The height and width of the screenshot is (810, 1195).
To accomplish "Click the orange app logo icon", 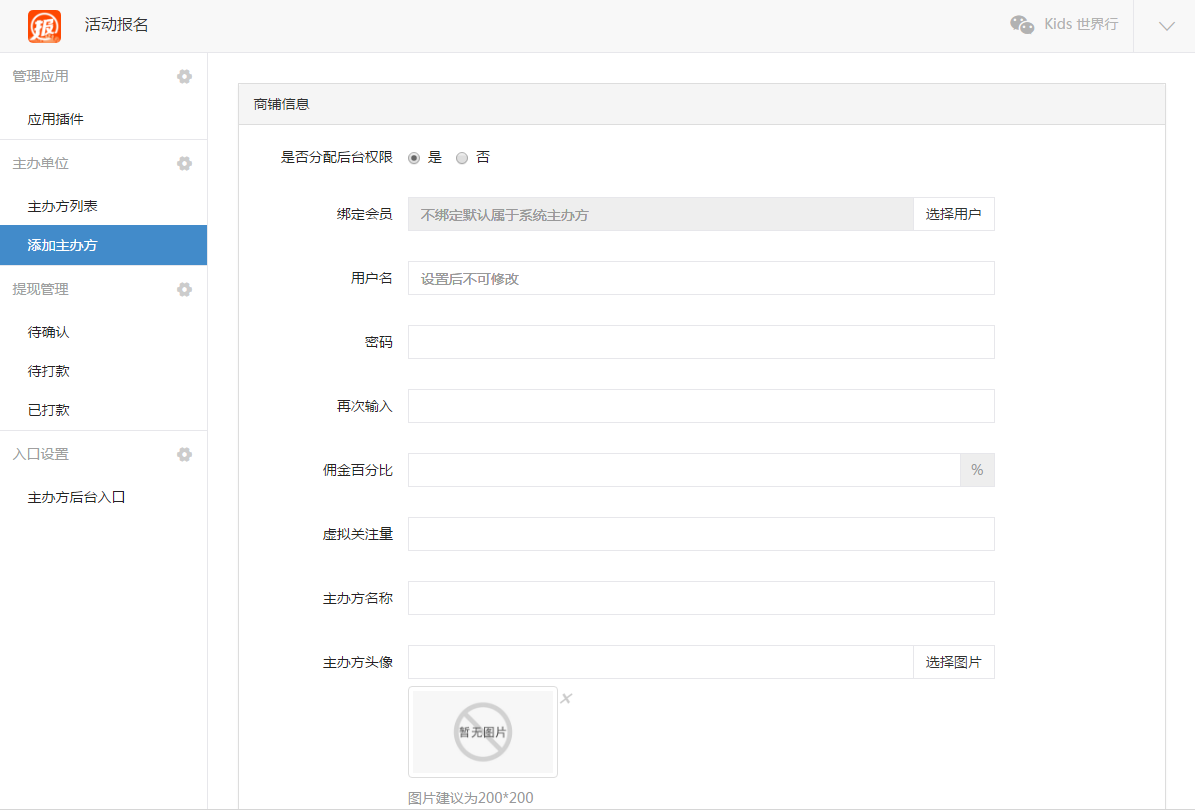I will 44,26.
